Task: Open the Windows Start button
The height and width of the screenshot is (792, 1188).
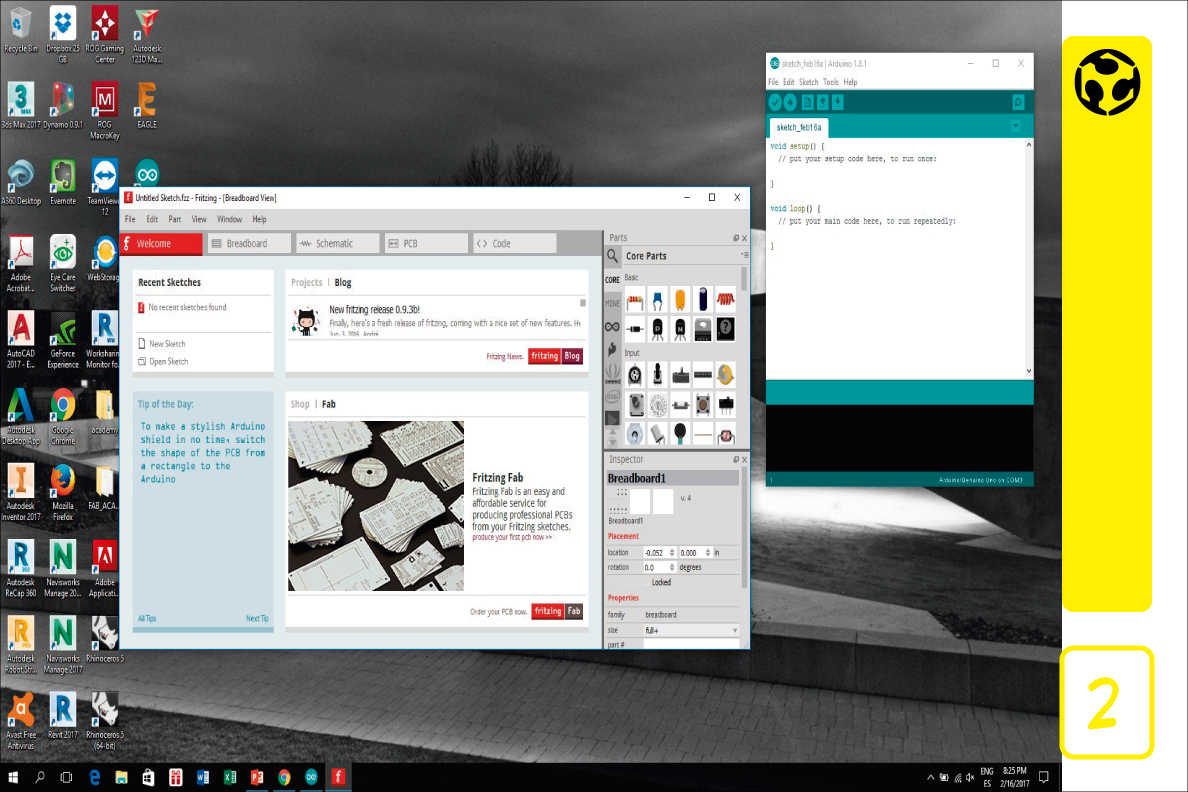Action: (13, 777)
